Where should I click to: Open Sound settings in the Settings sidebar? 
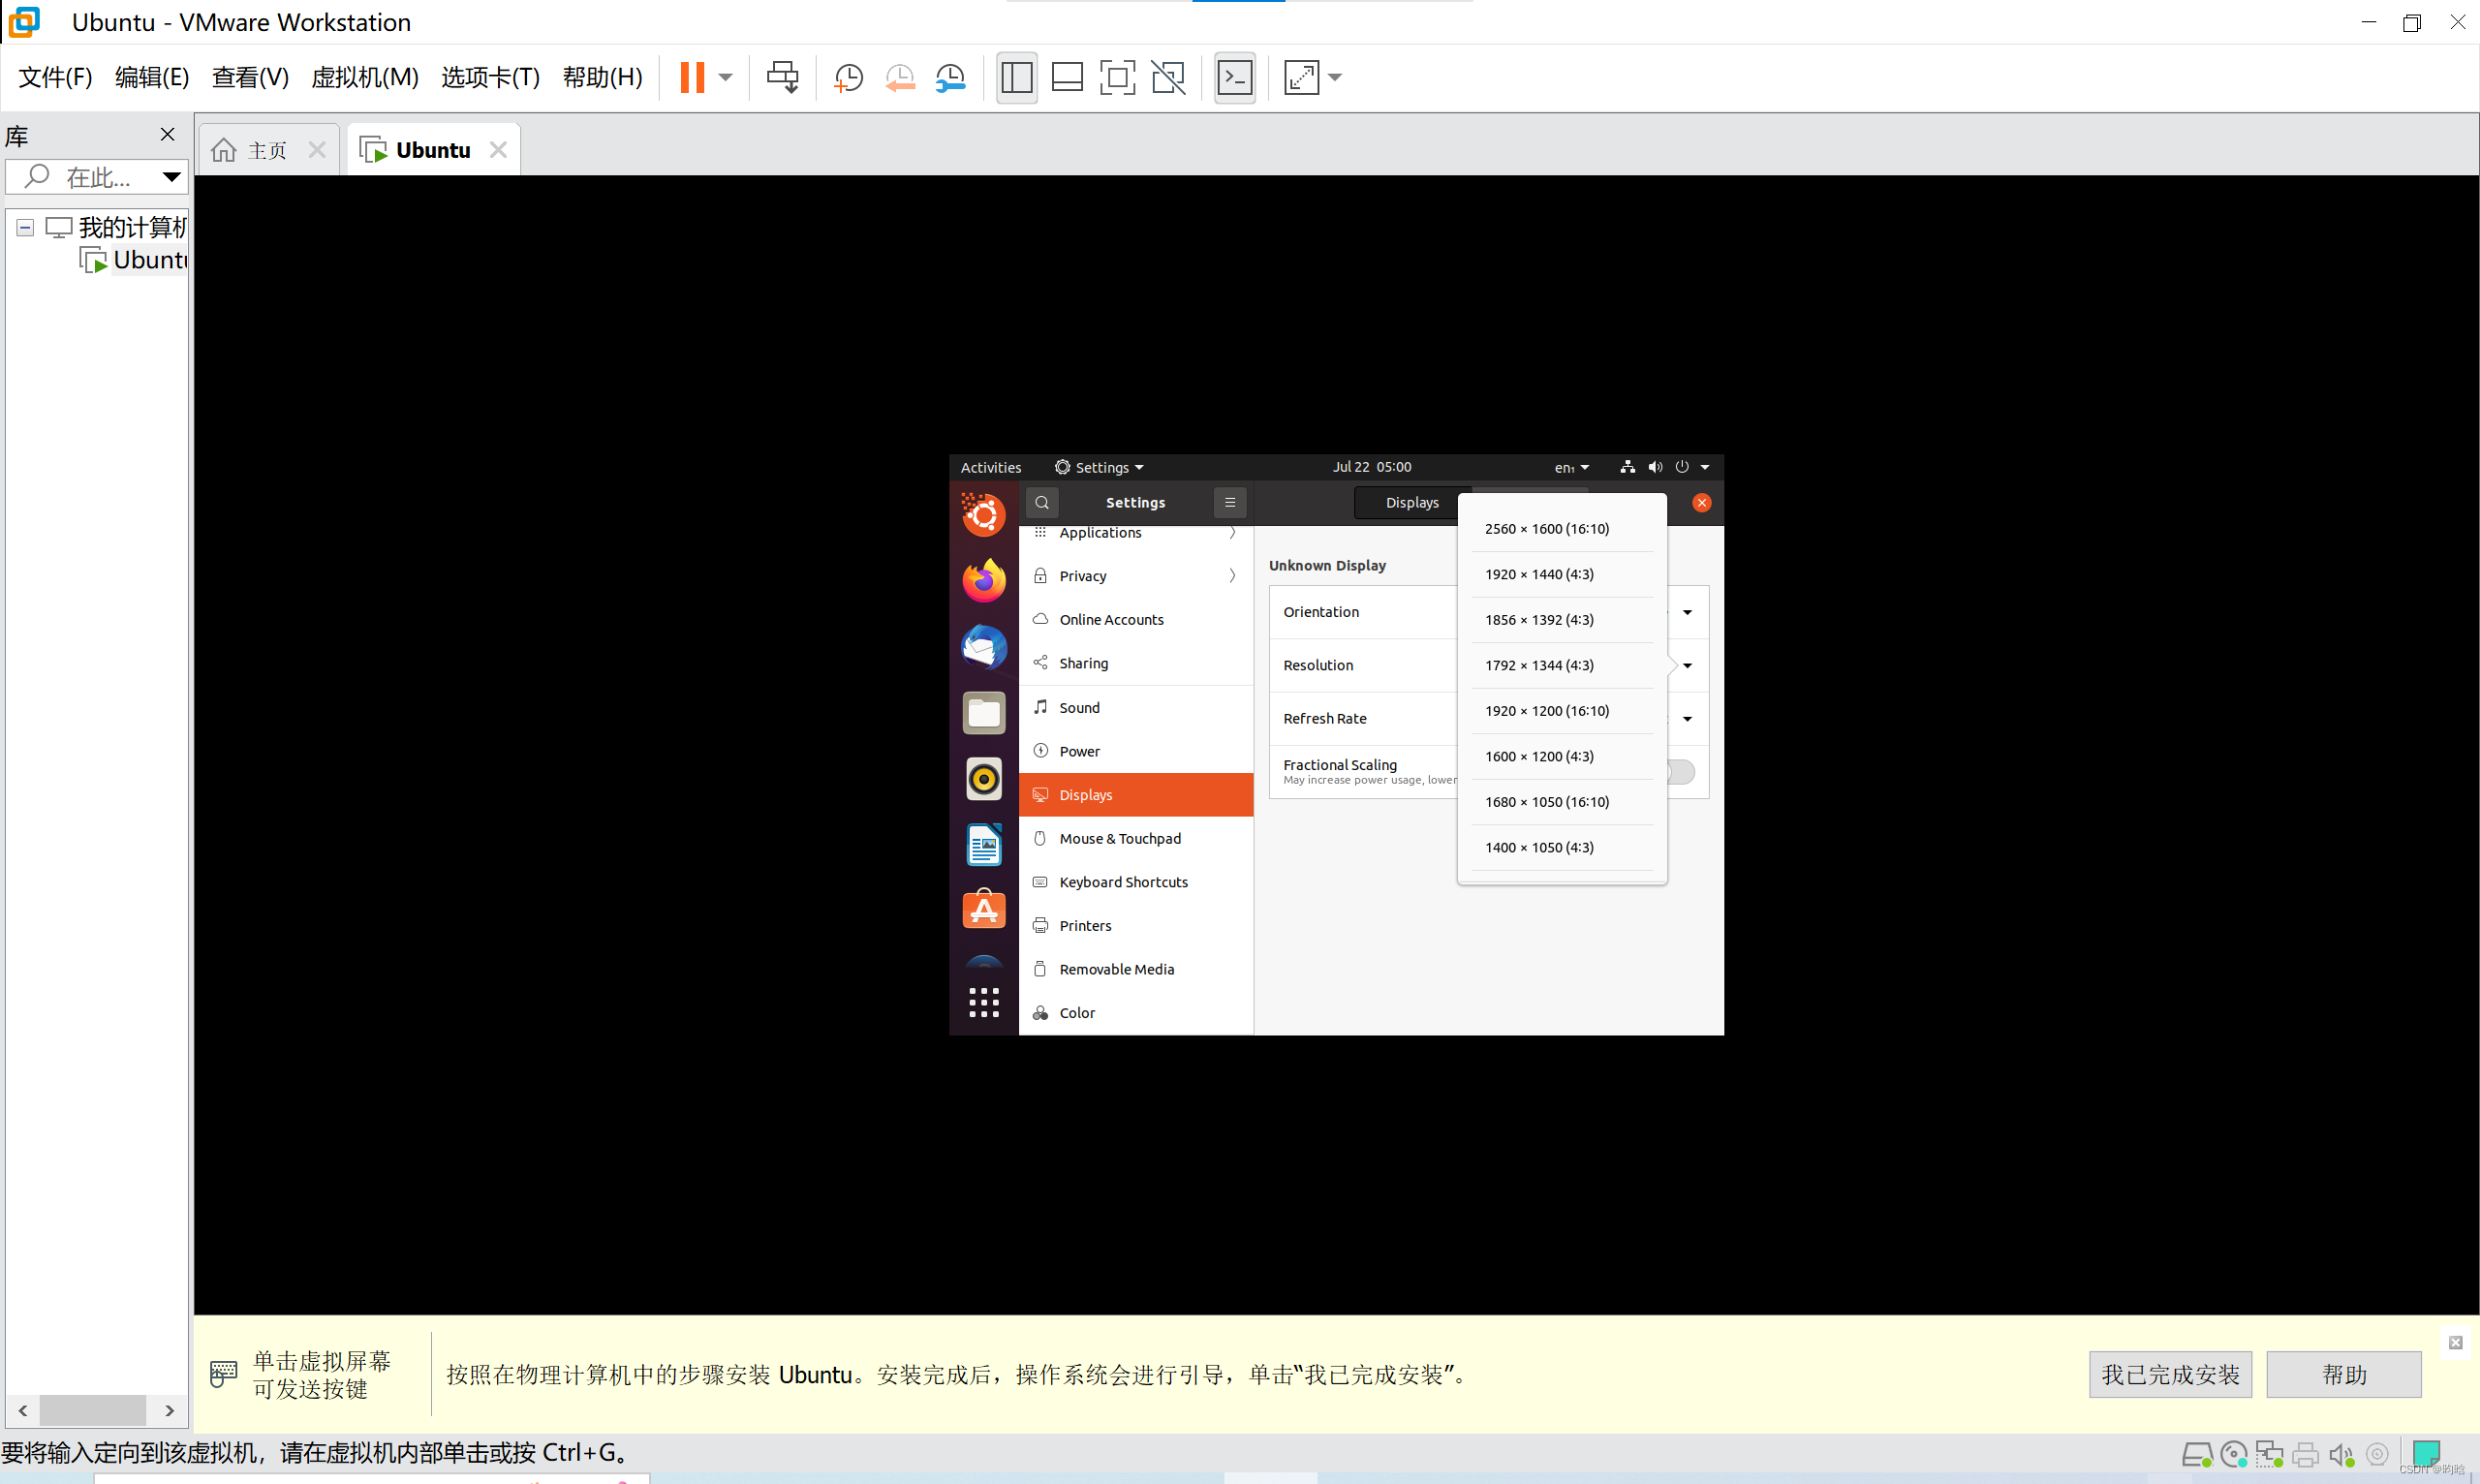pyautogui.click(x=1079, y=707)
